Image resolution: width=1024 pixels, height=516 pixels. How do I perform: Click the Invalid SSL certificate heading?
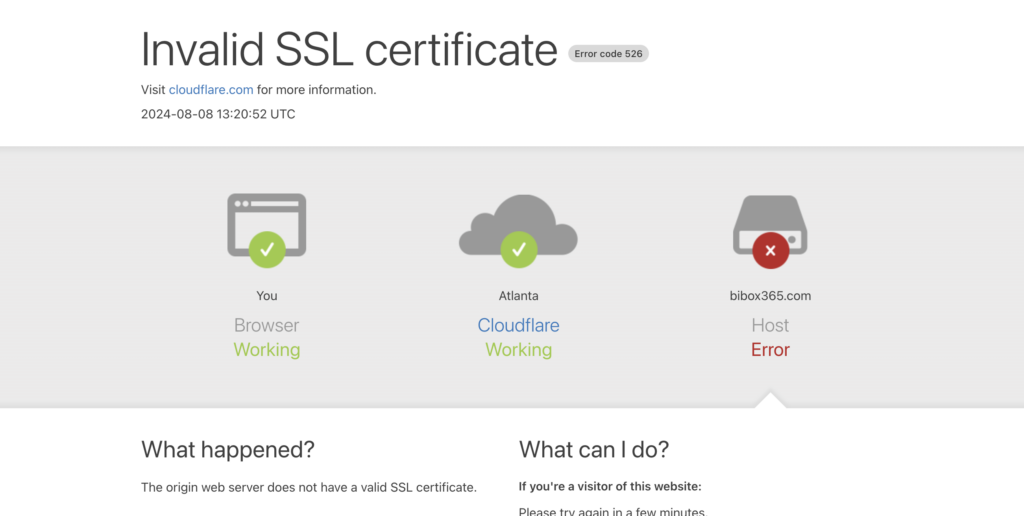[x=349, y=48]
